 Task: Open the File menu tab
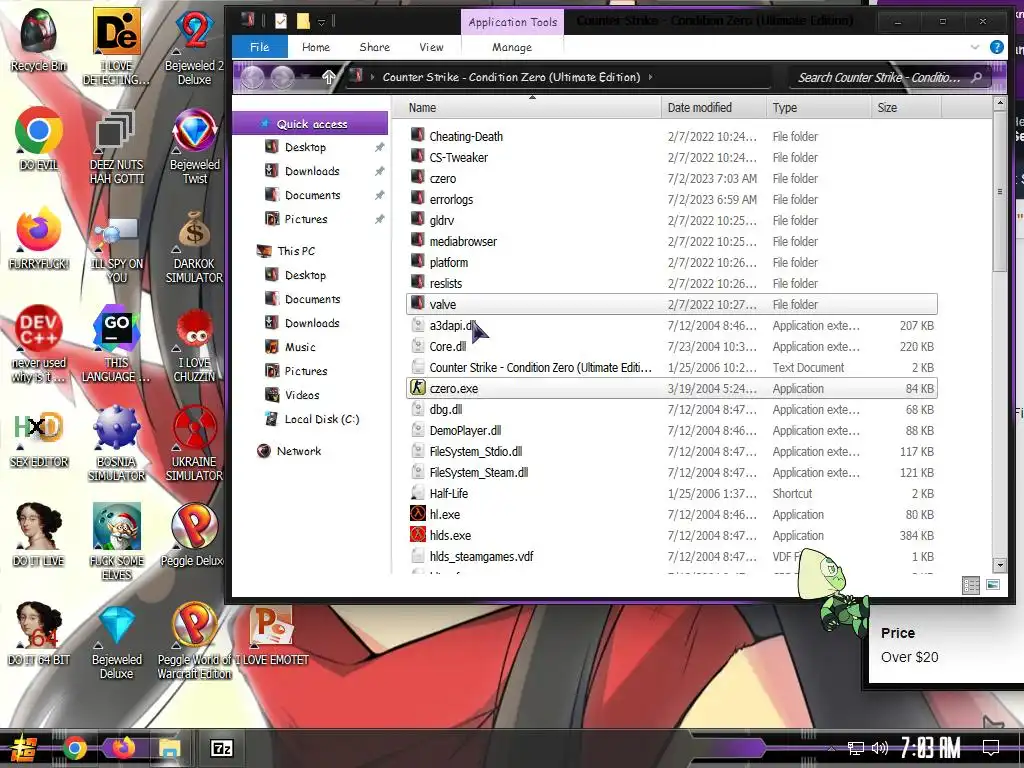point(259,47)
